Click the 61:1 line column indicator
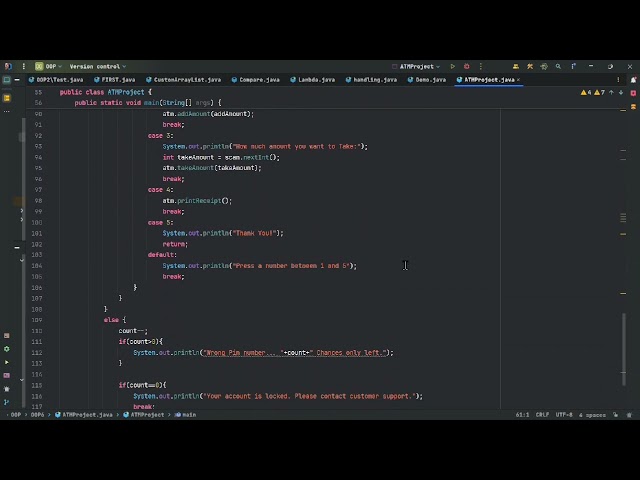Viewport: 640px width, 480px height. [x=522, y=415]
